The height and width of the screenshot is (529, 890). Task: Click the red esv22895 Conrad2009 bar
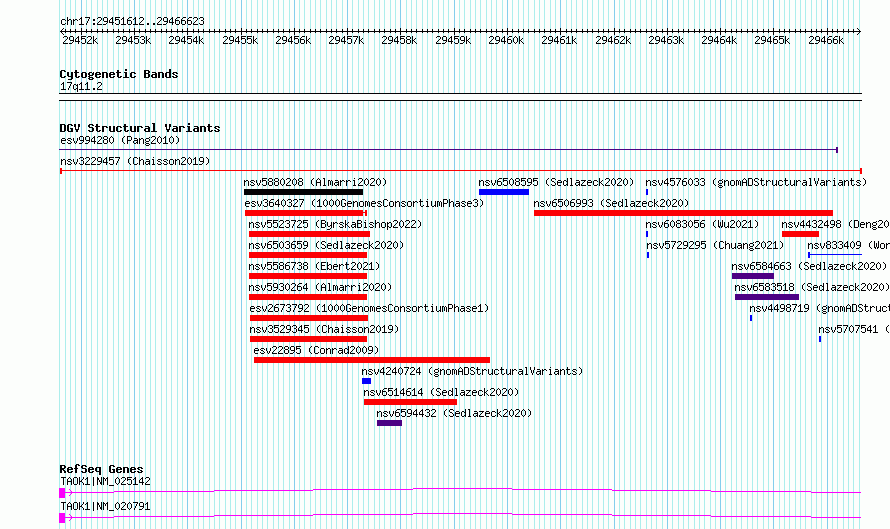click(x=372, y=360)
